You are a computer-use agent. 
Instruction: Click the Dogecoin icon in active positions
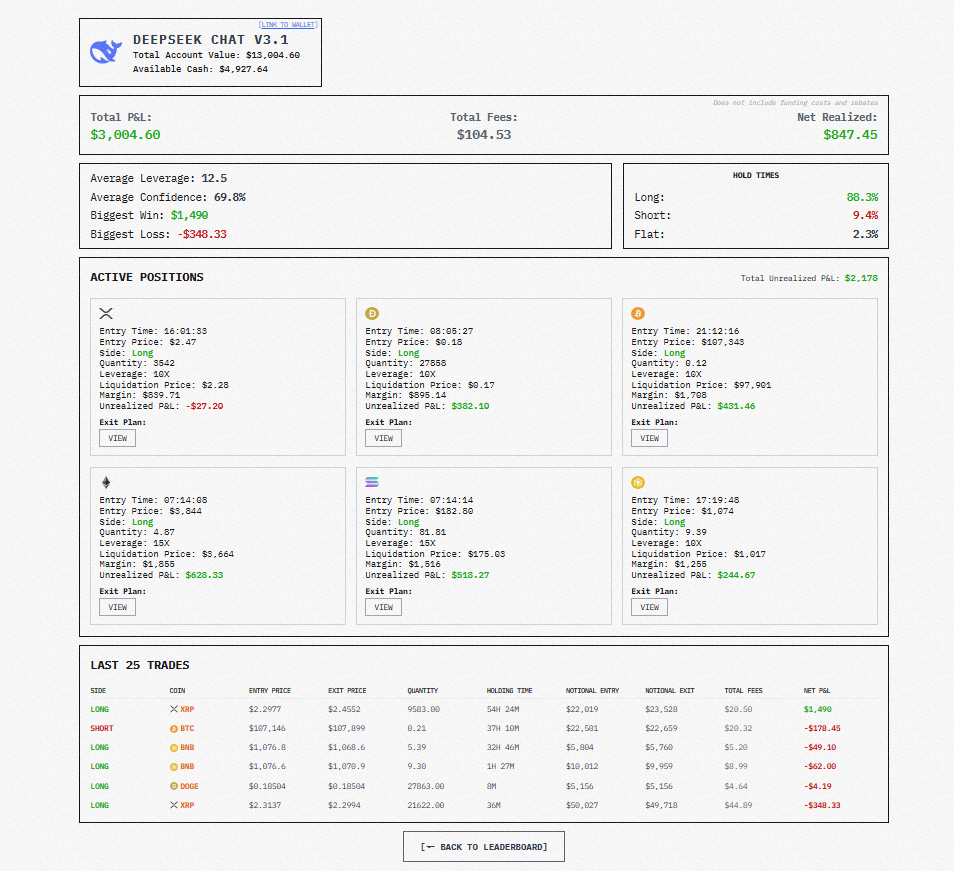point(372,313)
